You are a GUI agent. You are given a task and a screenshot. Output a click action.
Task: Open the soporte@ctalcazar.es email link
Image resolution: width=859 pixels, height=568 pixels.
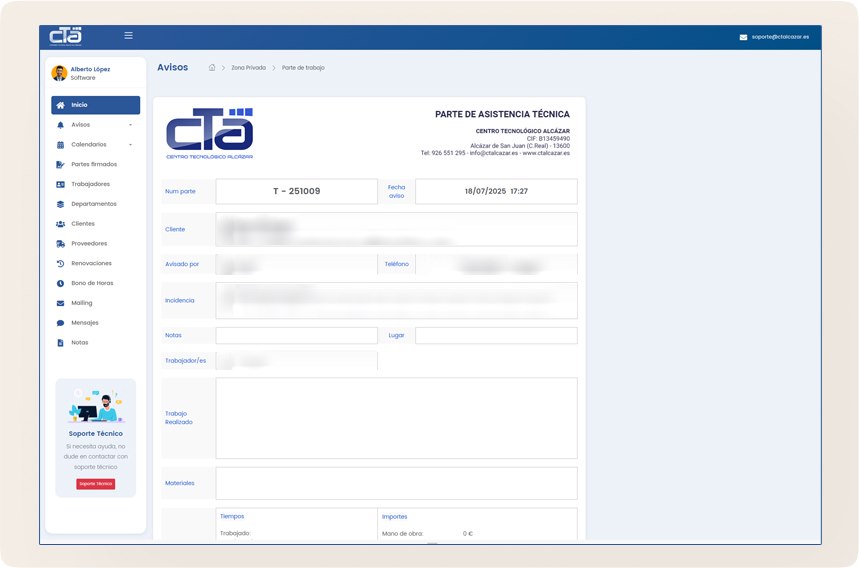[780, 37]
